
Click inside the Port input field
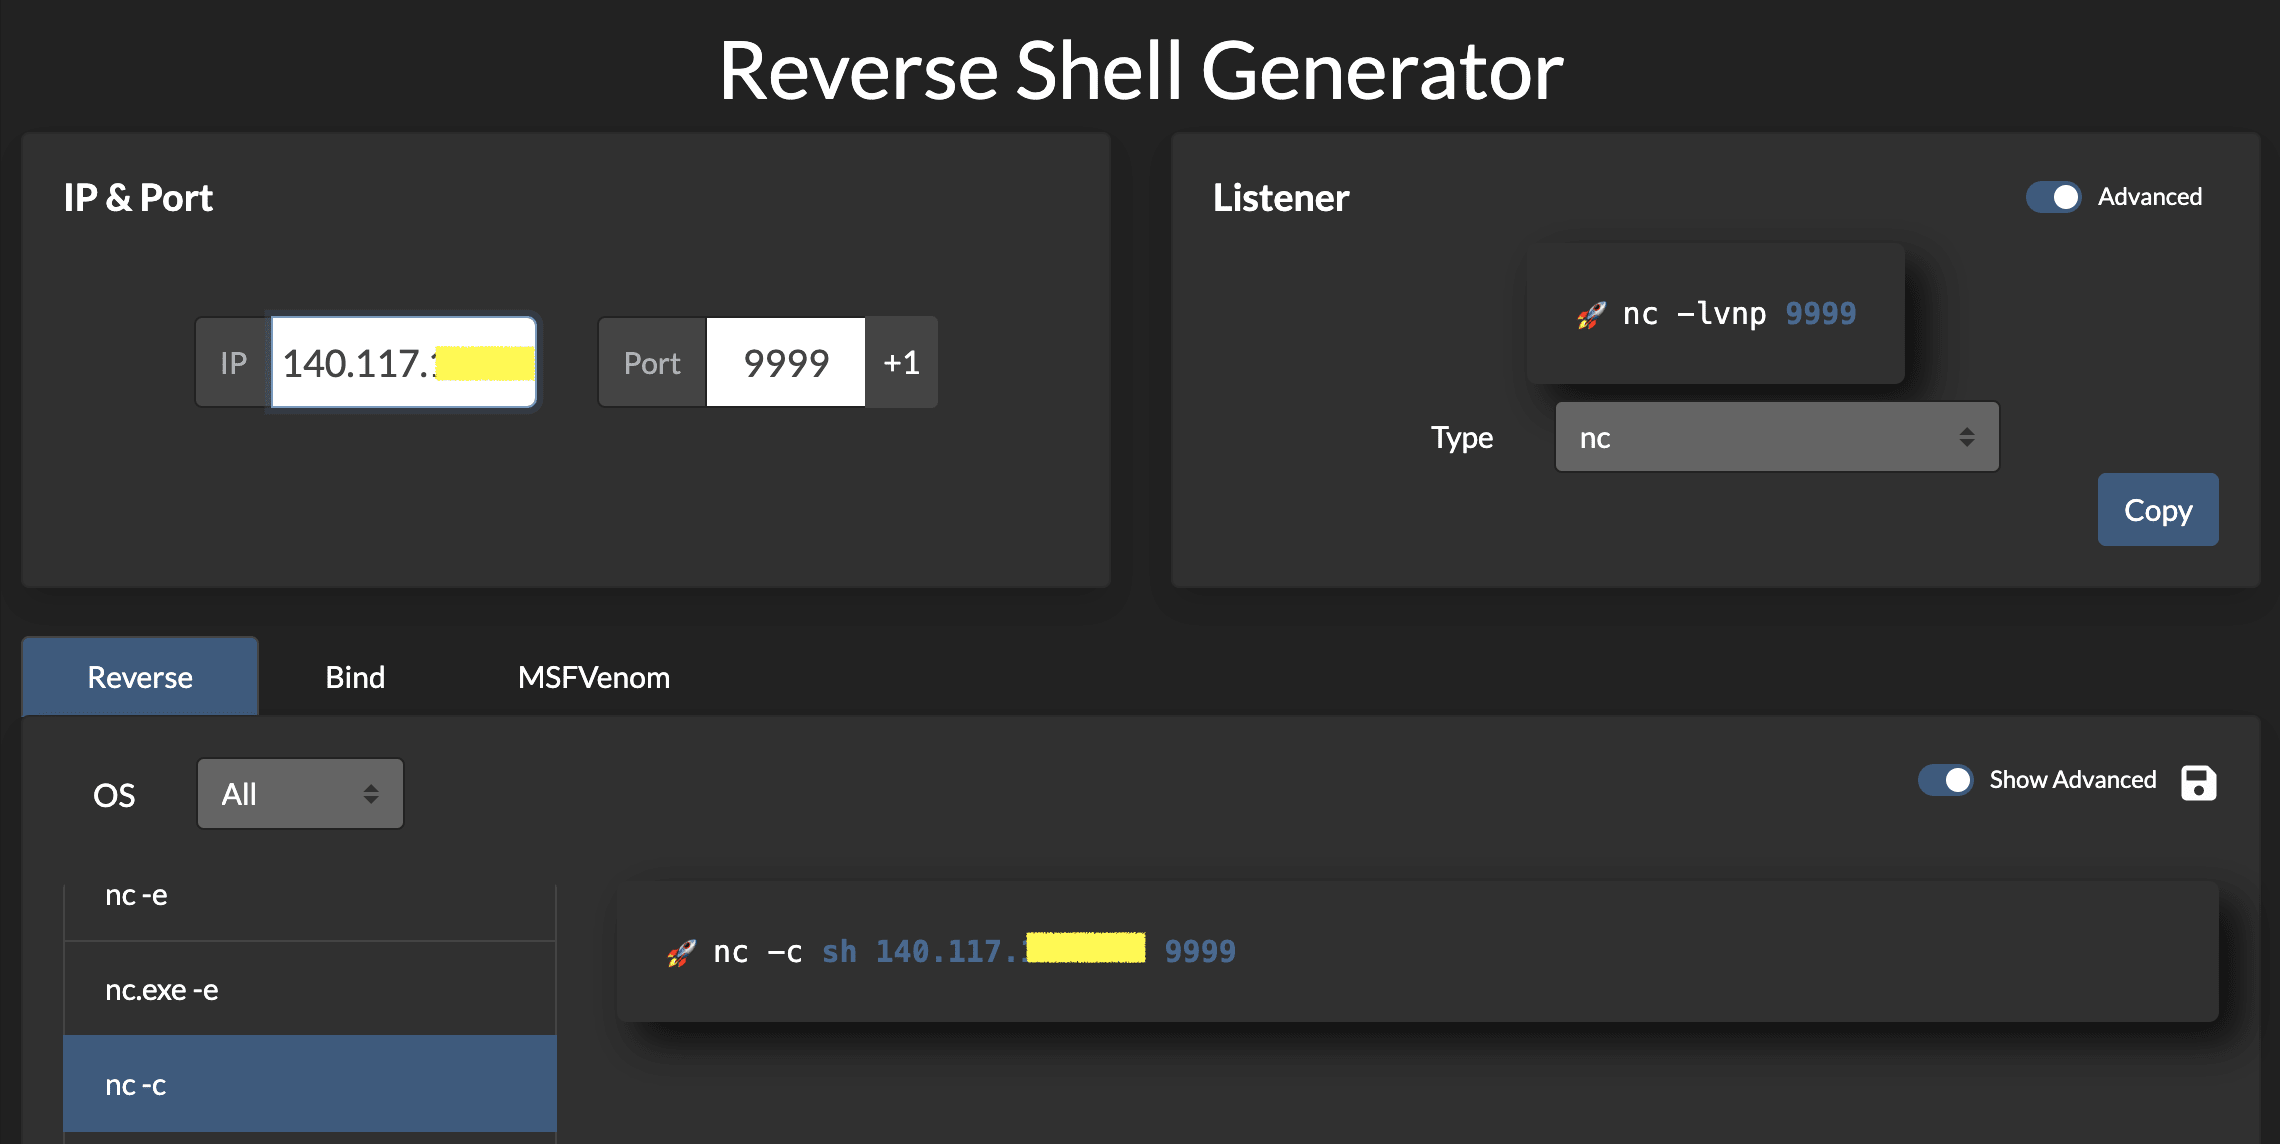(x=784, y=362)
